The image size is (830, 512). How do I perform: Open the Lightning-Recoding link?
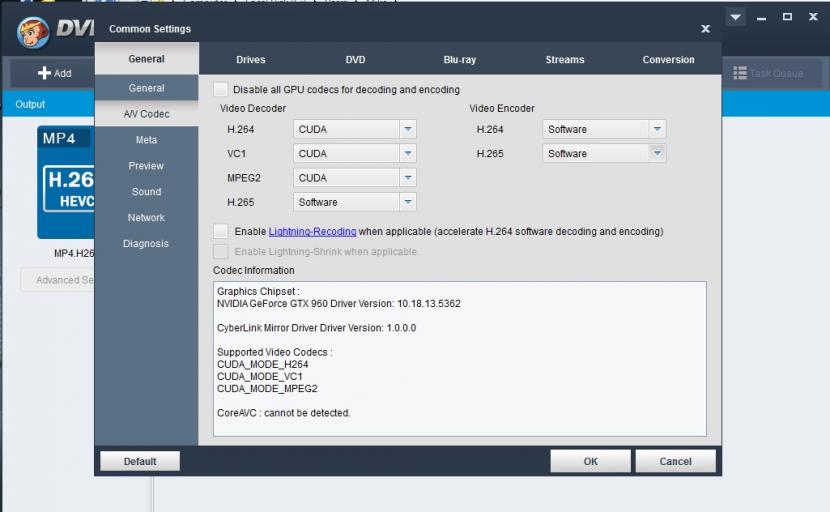[312, 231]
